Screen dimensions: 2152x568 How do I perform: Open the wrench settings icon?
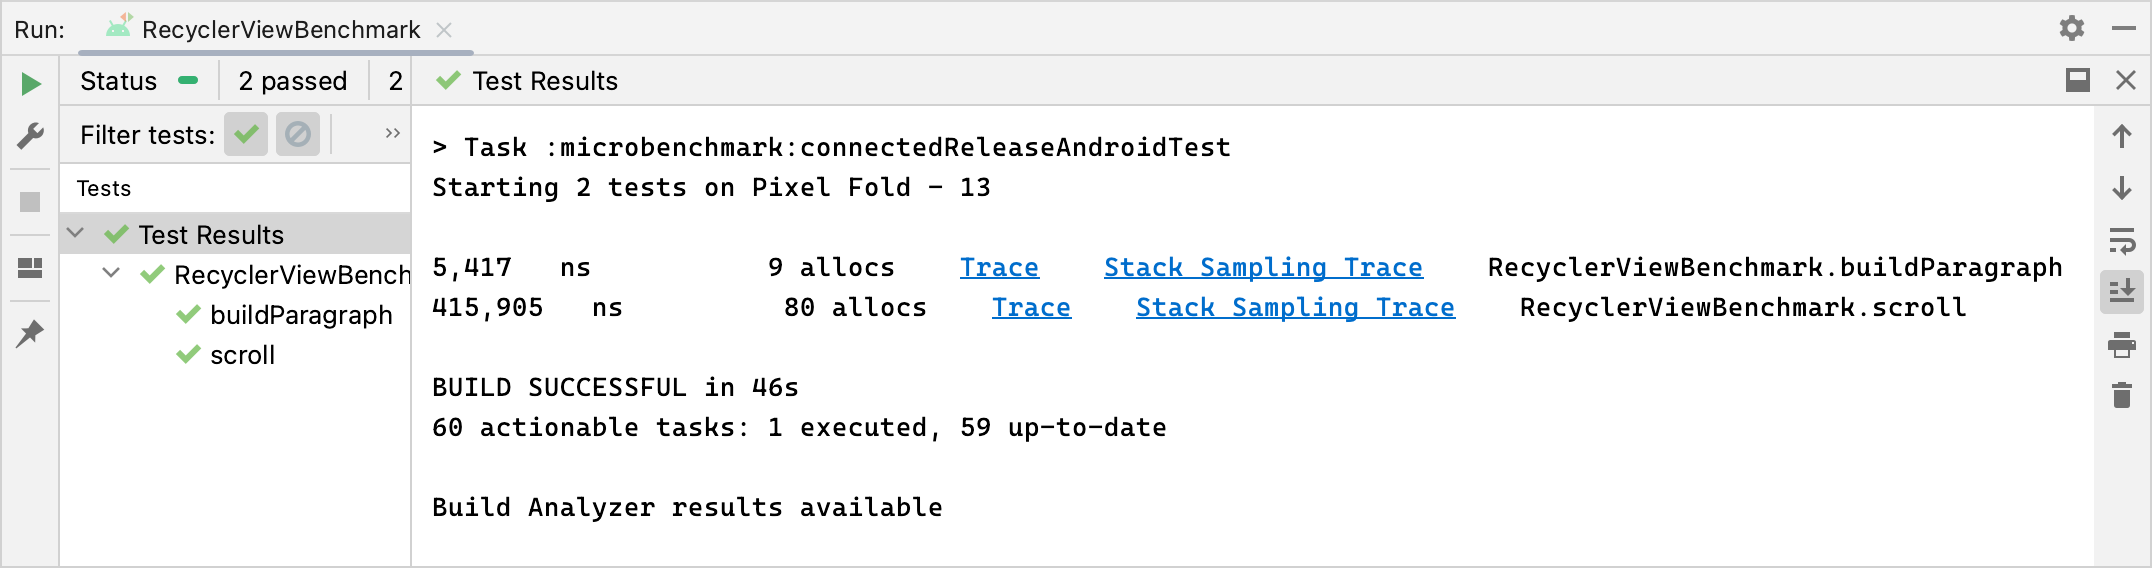pos(31,135)
